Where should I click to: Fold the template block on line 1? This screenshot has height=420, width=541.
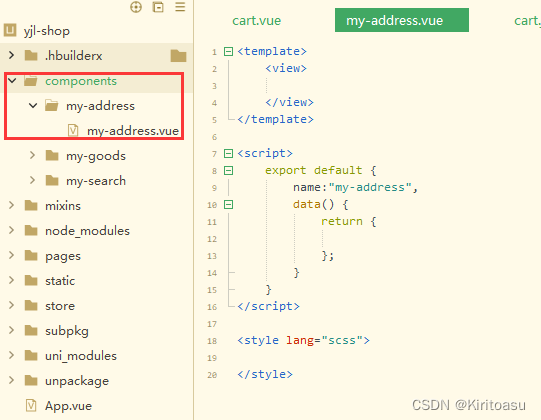[228, 51]
